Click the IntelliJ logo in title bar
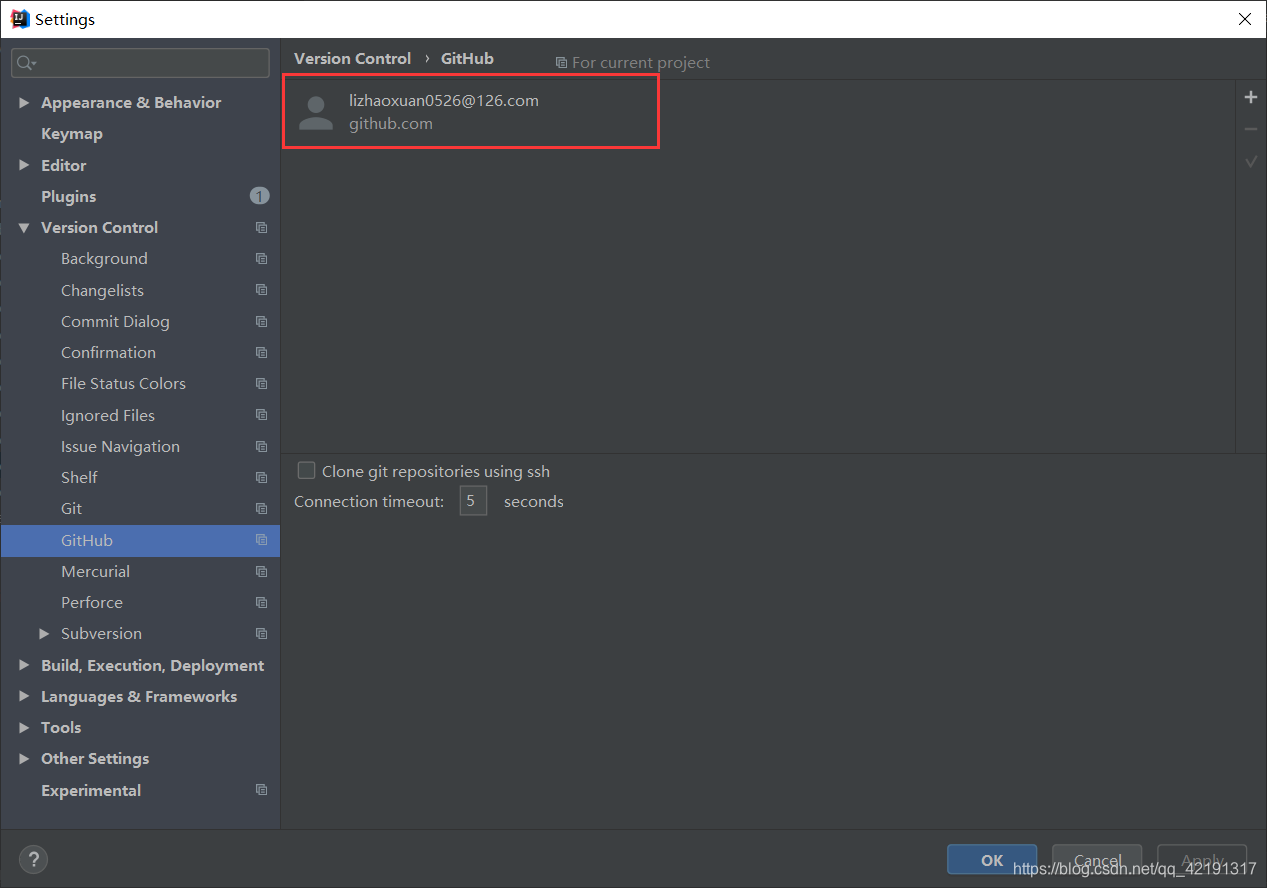The width and height of the screenshot is (1267, 888). pyautogui.click(x=19, y=18)
